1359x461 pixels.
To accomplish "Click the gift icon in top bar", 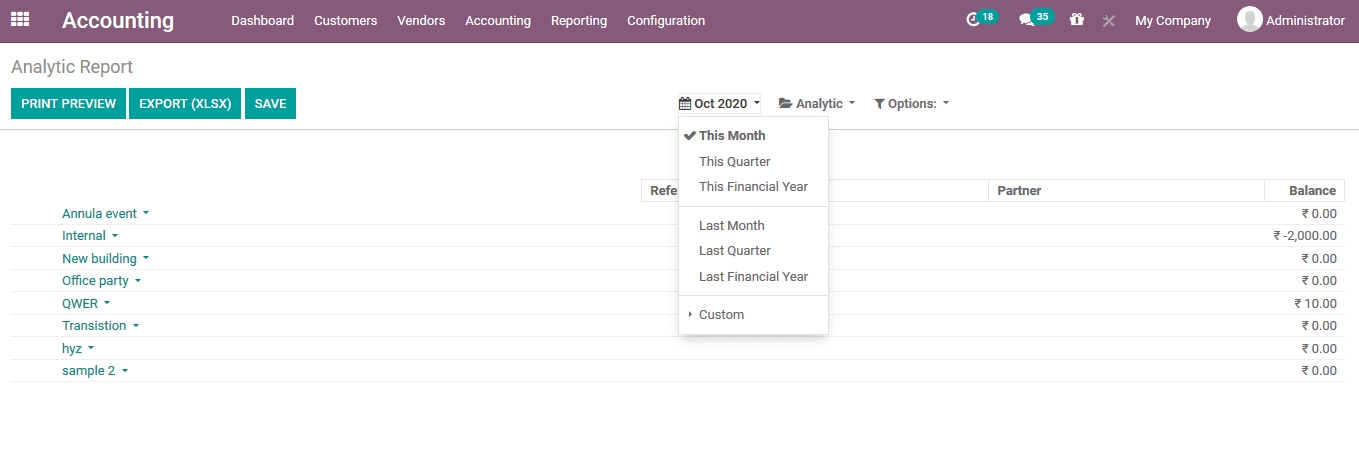I will [1076, 20].
